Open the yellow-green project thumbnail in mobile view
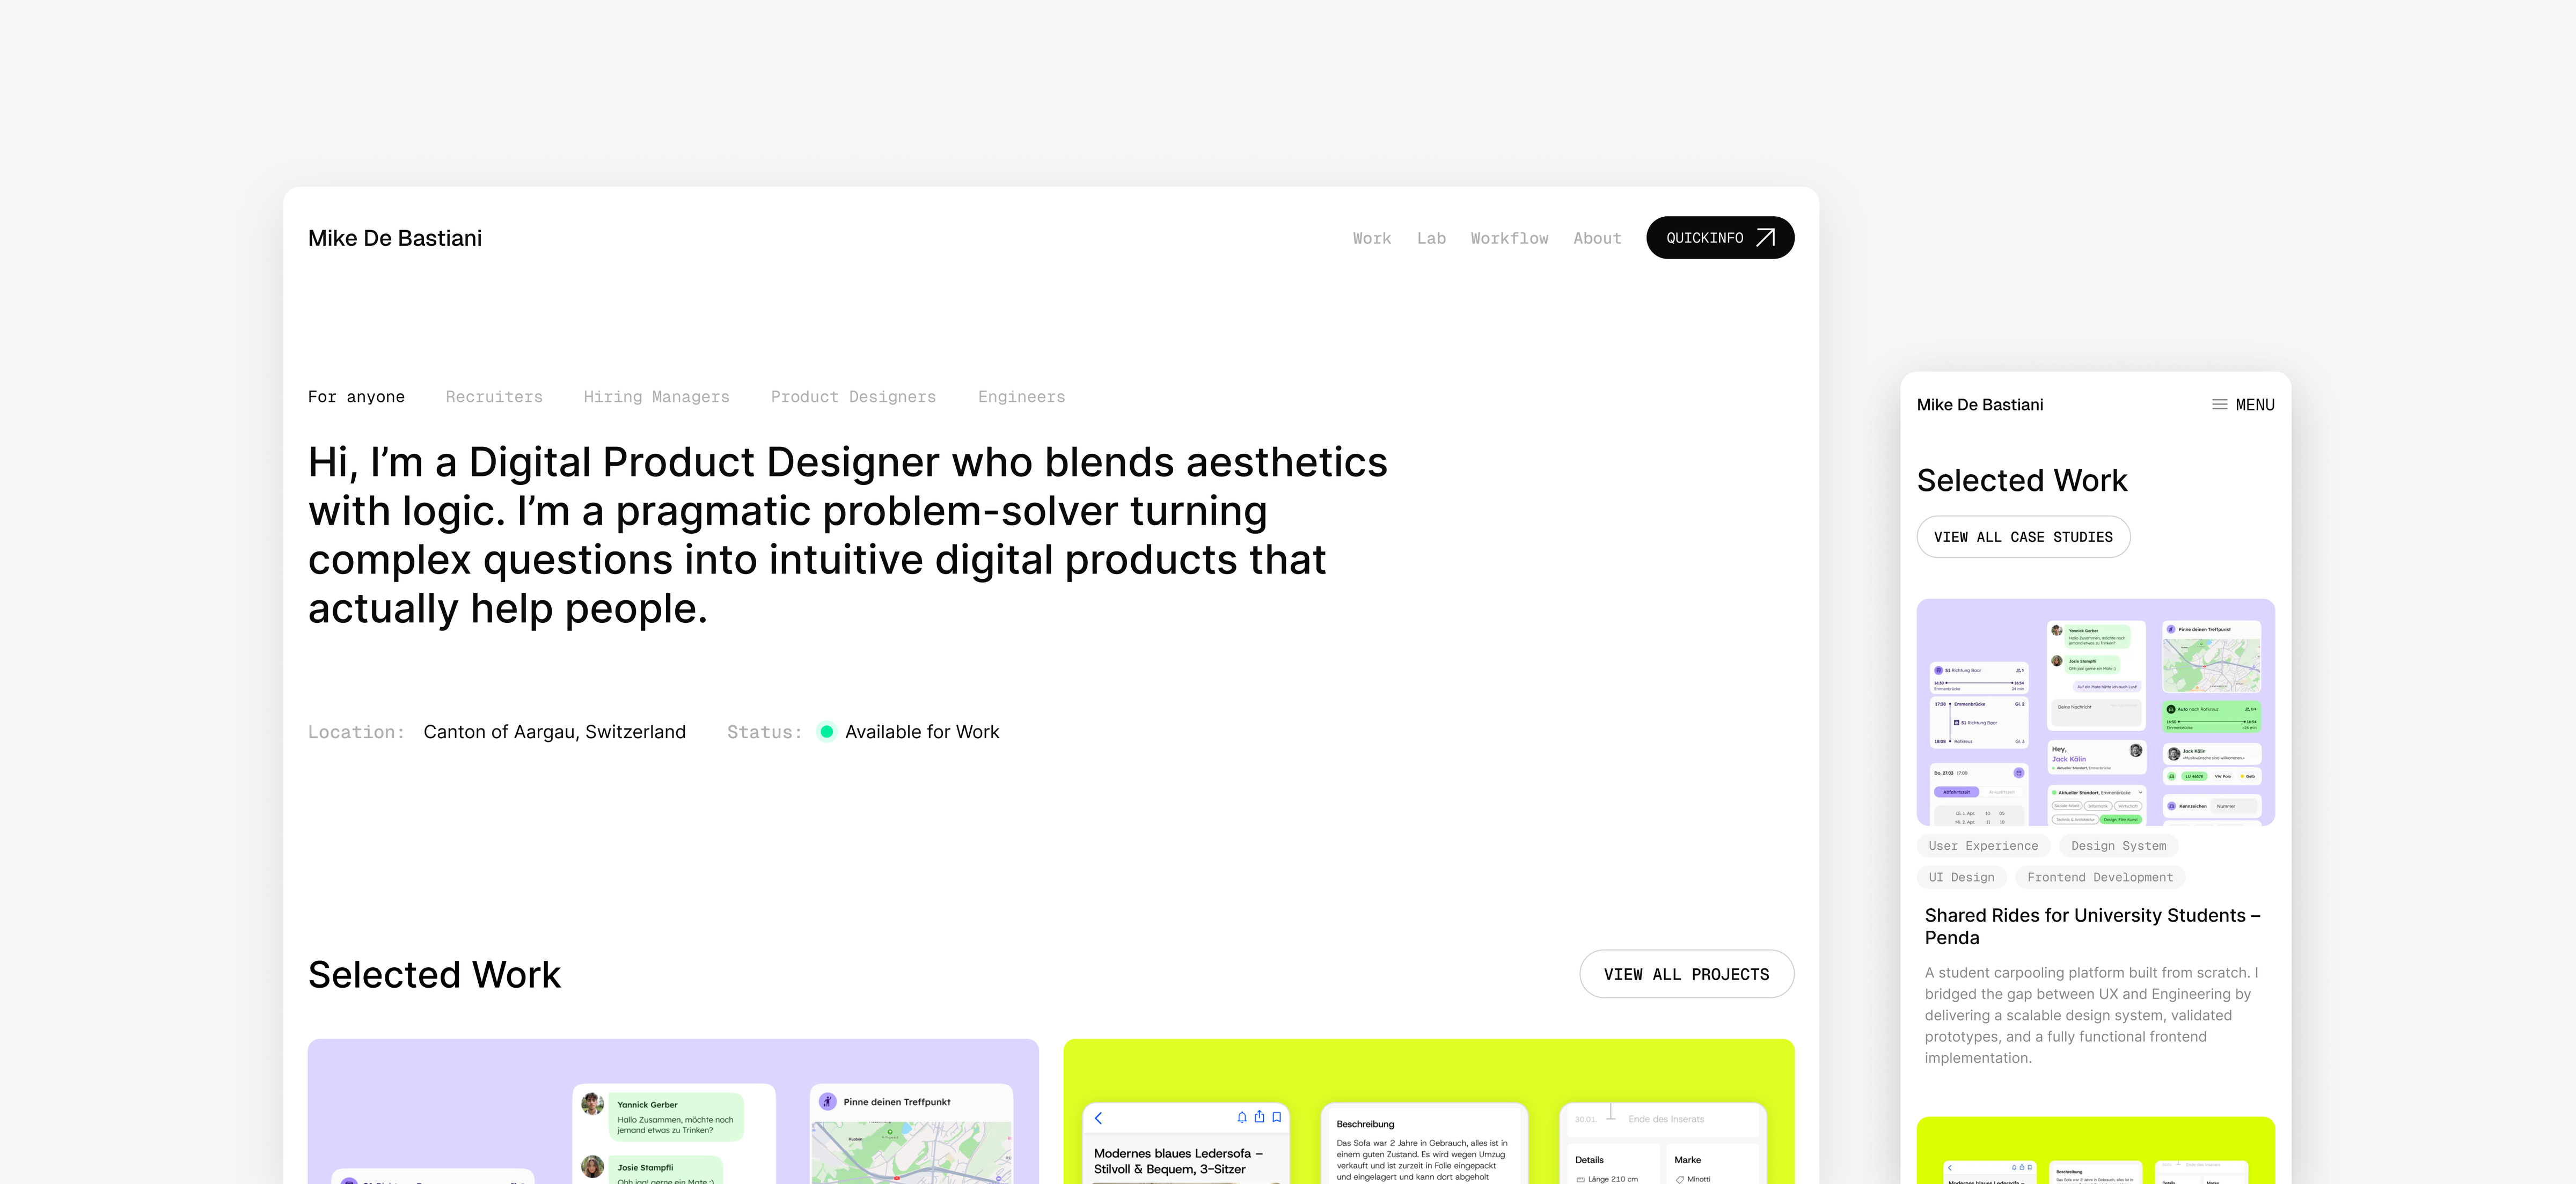The width and height of the screenshot is (2576, 1184). click(2095, 1150)
